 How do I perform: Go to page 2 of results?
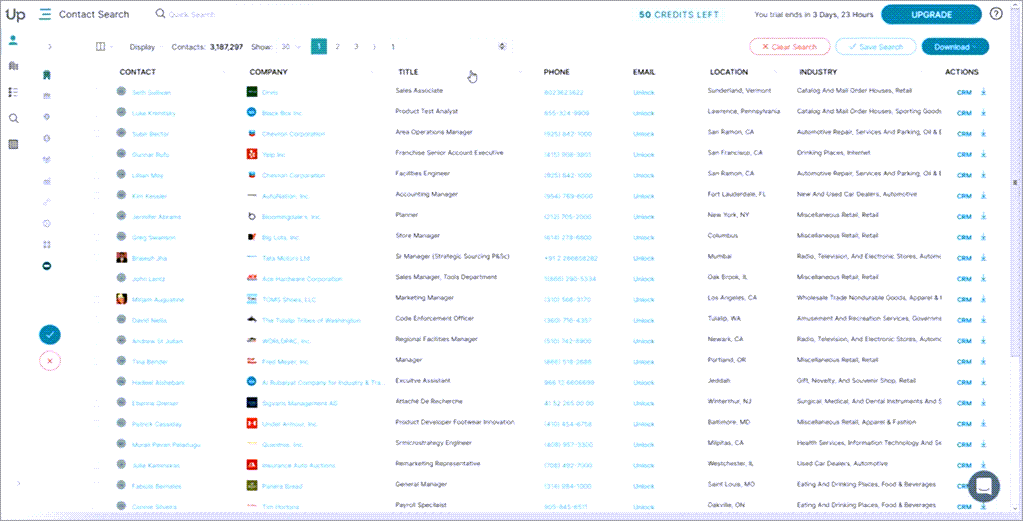coord(338,47)
